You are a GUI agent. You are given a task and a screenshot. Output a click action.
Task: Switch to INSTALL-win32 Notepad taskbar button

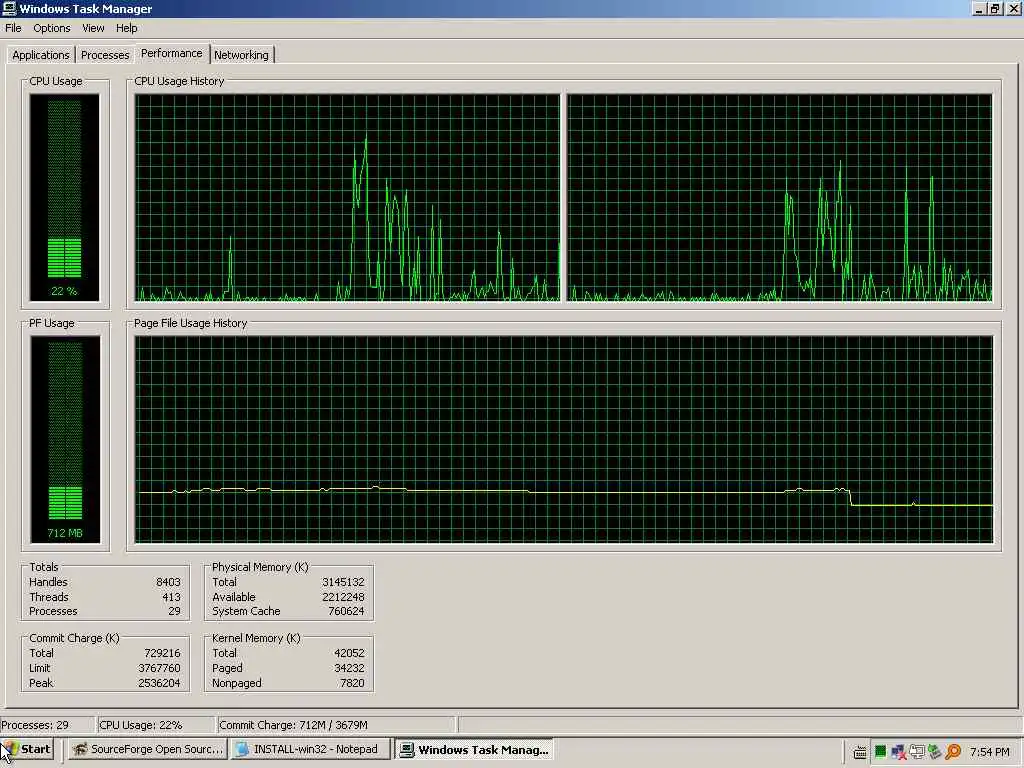(x=311, y=749)
